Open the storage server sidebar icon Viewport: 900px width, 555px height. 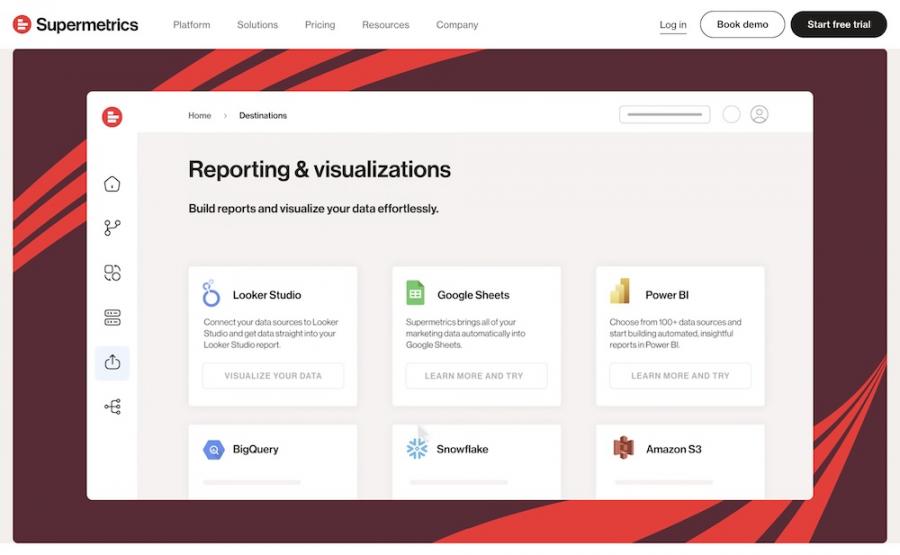click(x=112, y=317)
